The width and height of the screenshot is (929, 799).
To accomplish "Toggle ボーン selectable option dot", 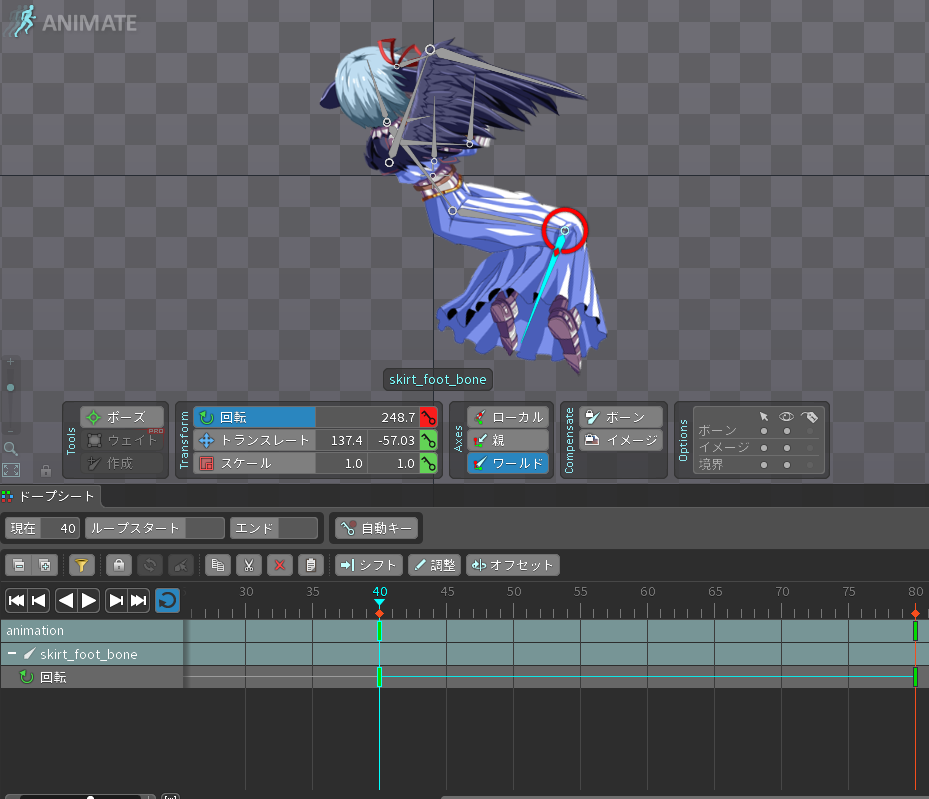I will coord(764,431).
